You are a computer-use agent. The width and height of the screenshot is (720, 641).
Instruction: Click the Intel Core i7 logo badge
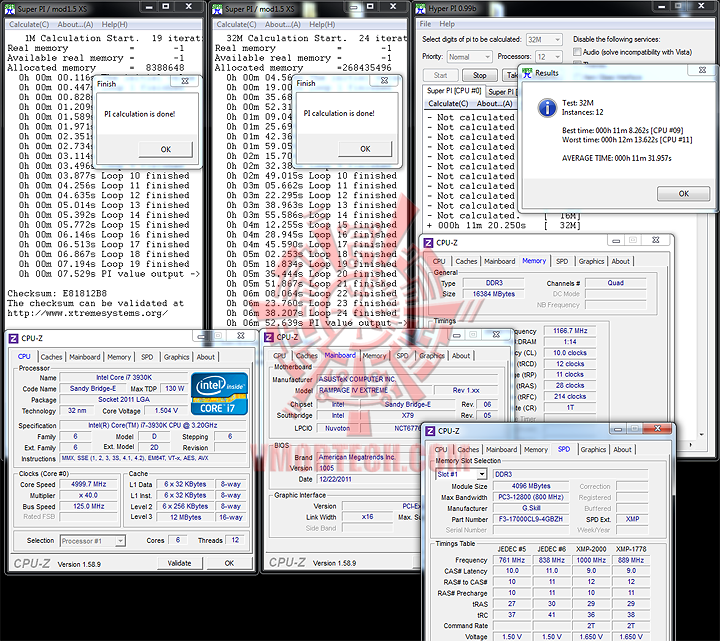point(219,394)
